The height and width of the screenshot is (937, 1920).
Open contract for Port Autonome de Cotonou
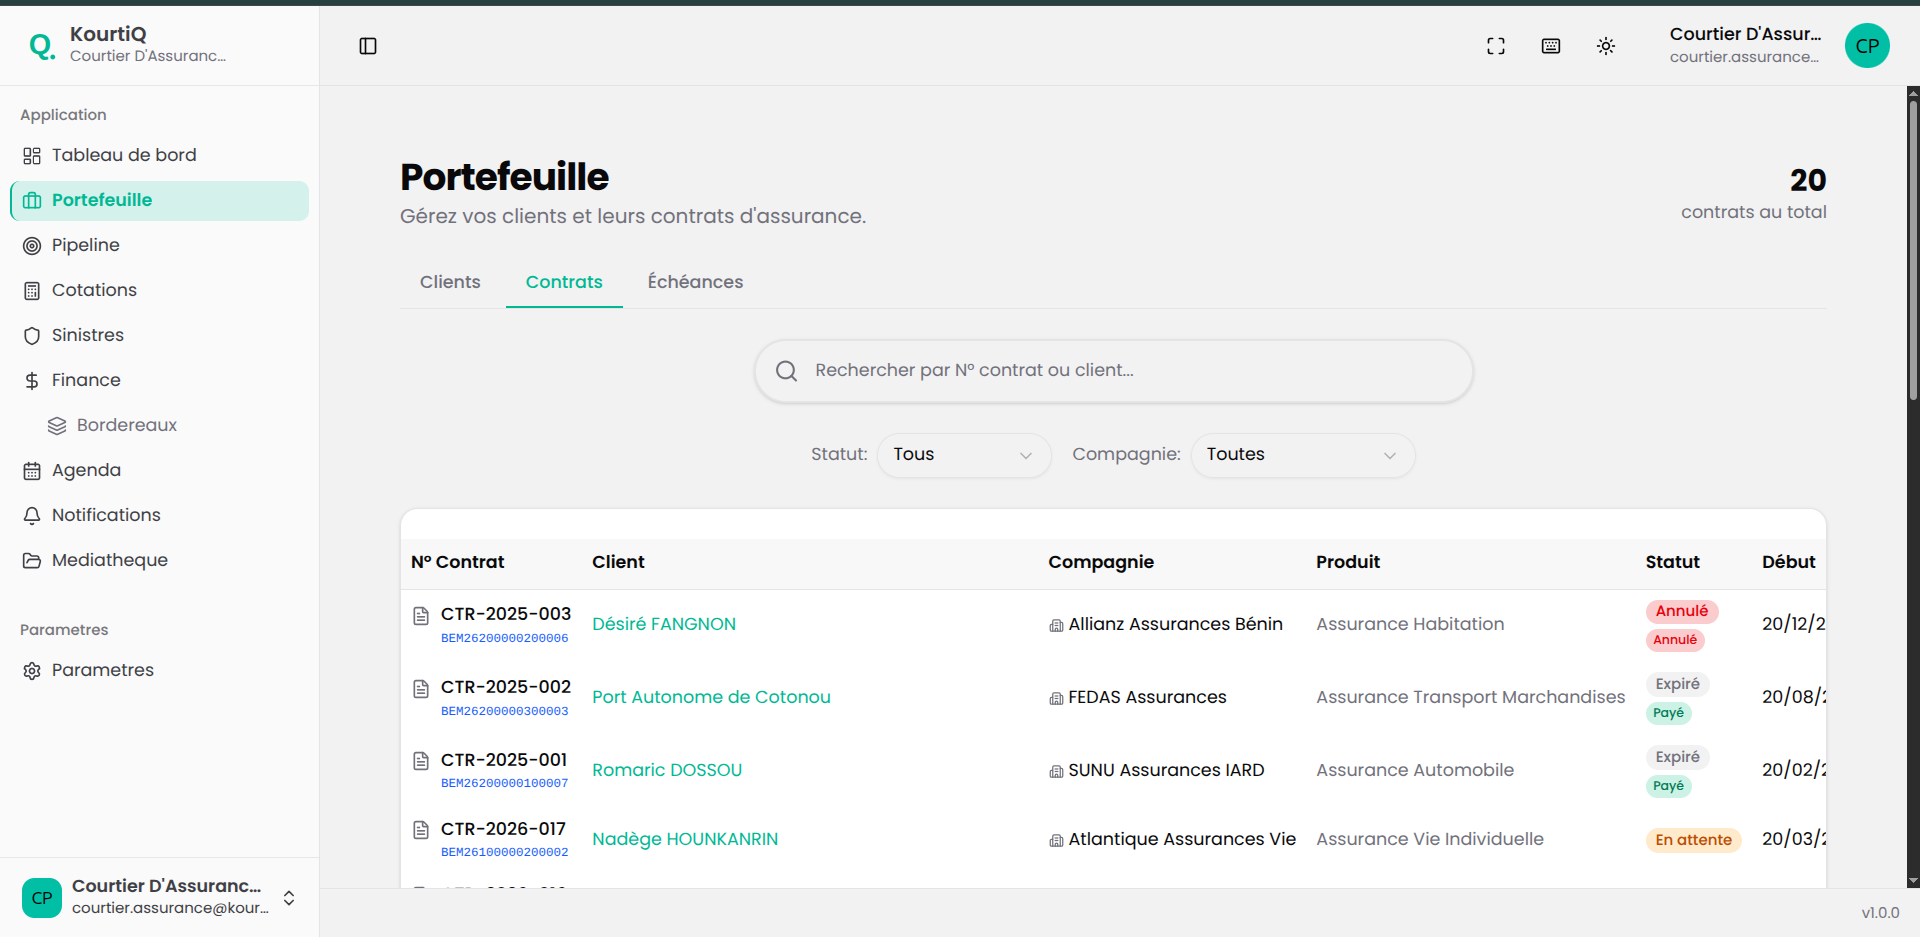tap(711, 697)
